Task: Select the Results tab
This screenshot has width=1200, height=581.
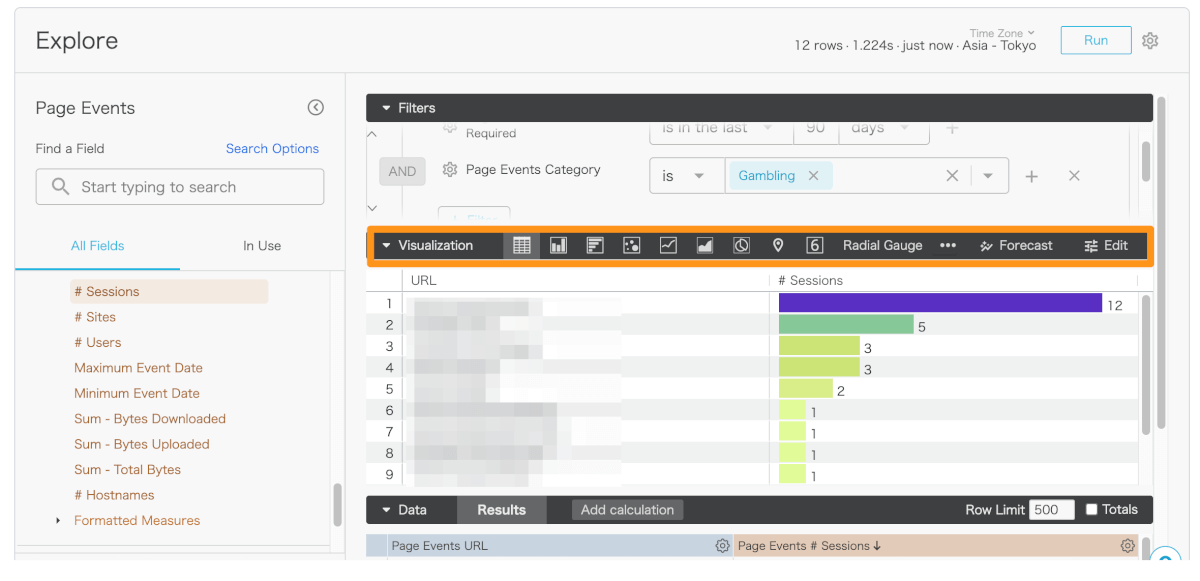Action: [x=502, y=510]
